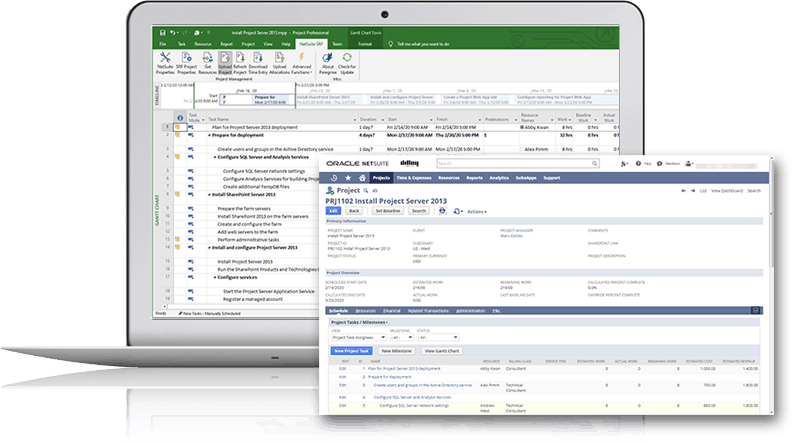Open the Task Name column filter dropdown
This screenshot has height=443, width=792.
tap(355, 120)
